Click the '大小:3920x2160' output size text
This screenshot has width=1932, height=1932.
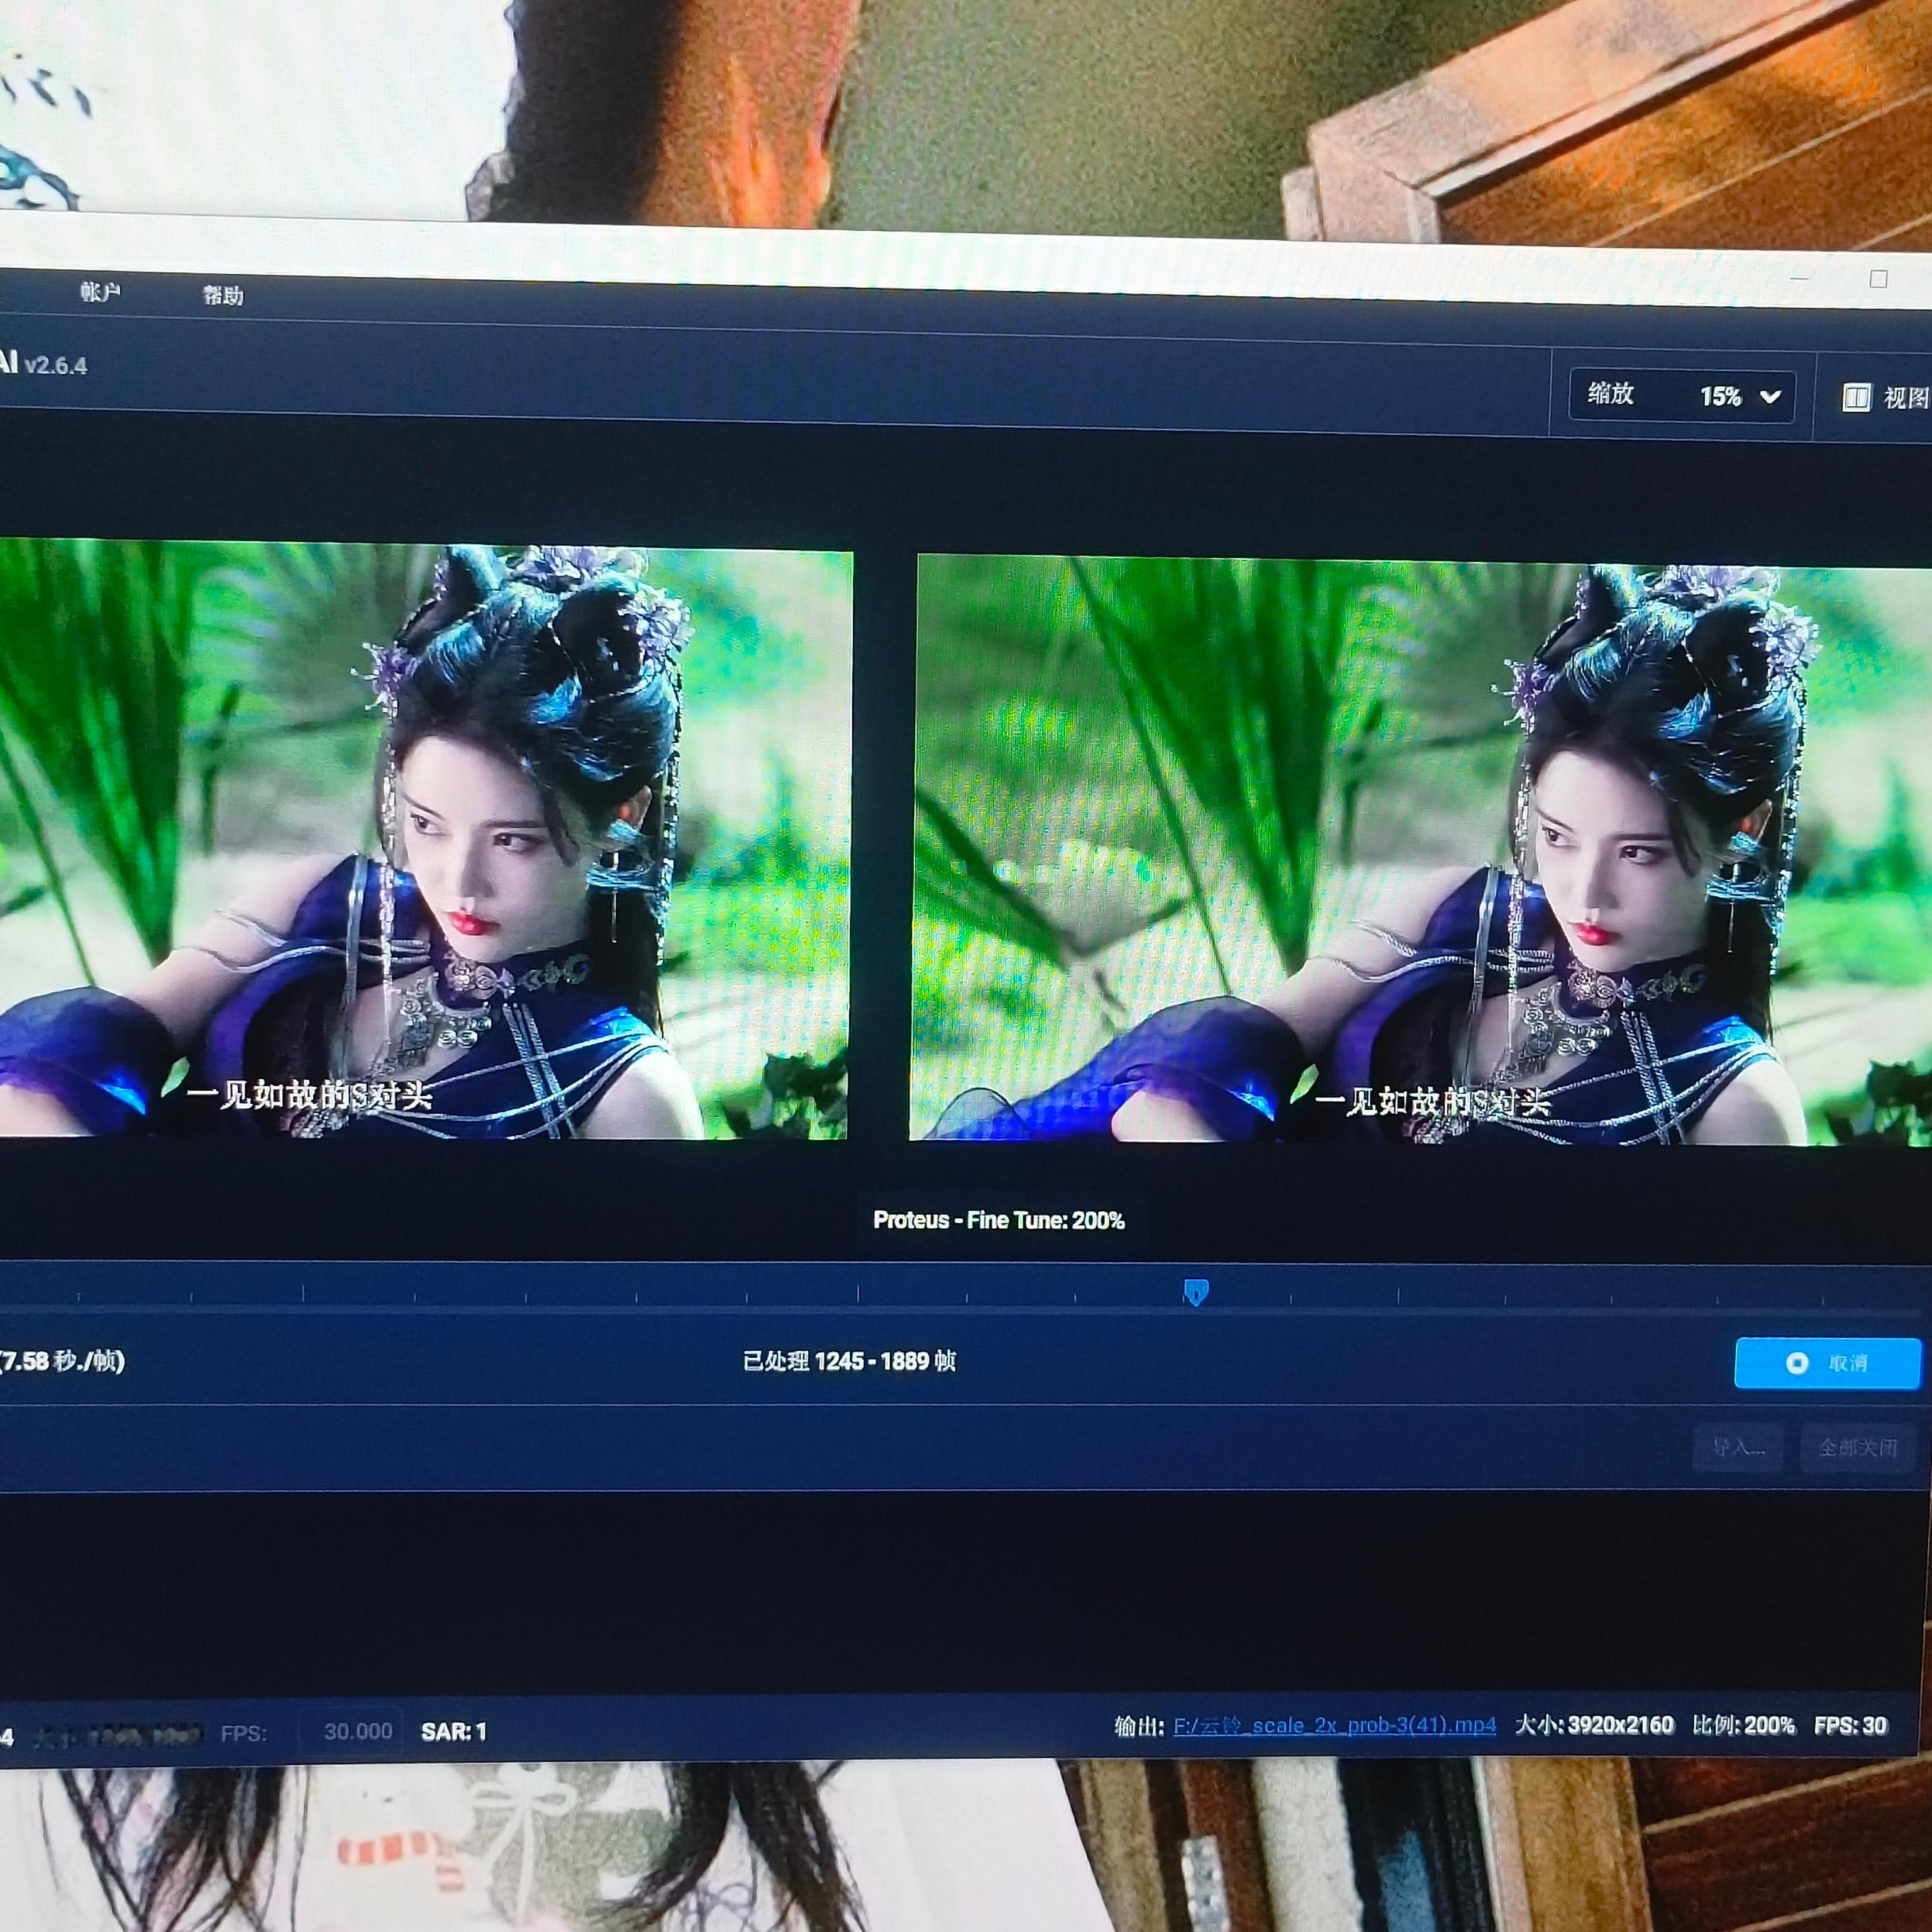point(1594,1725)
